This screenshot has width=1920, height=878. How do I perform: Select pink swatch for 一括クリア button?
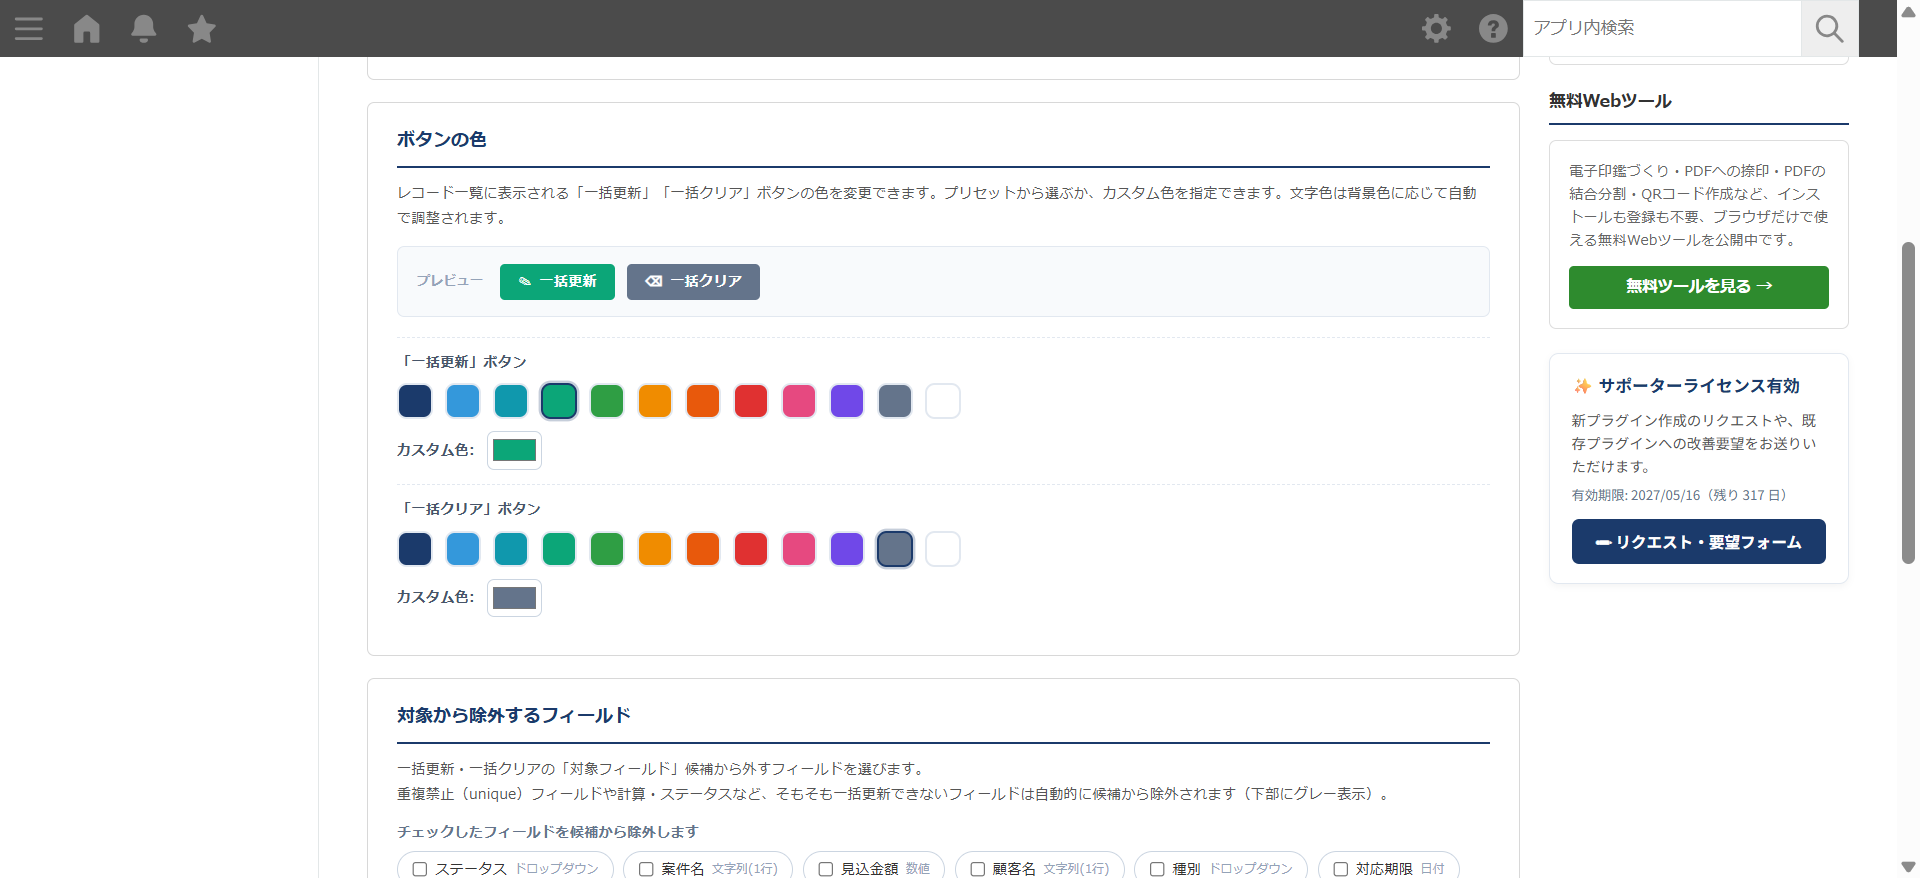pos(799,549)
